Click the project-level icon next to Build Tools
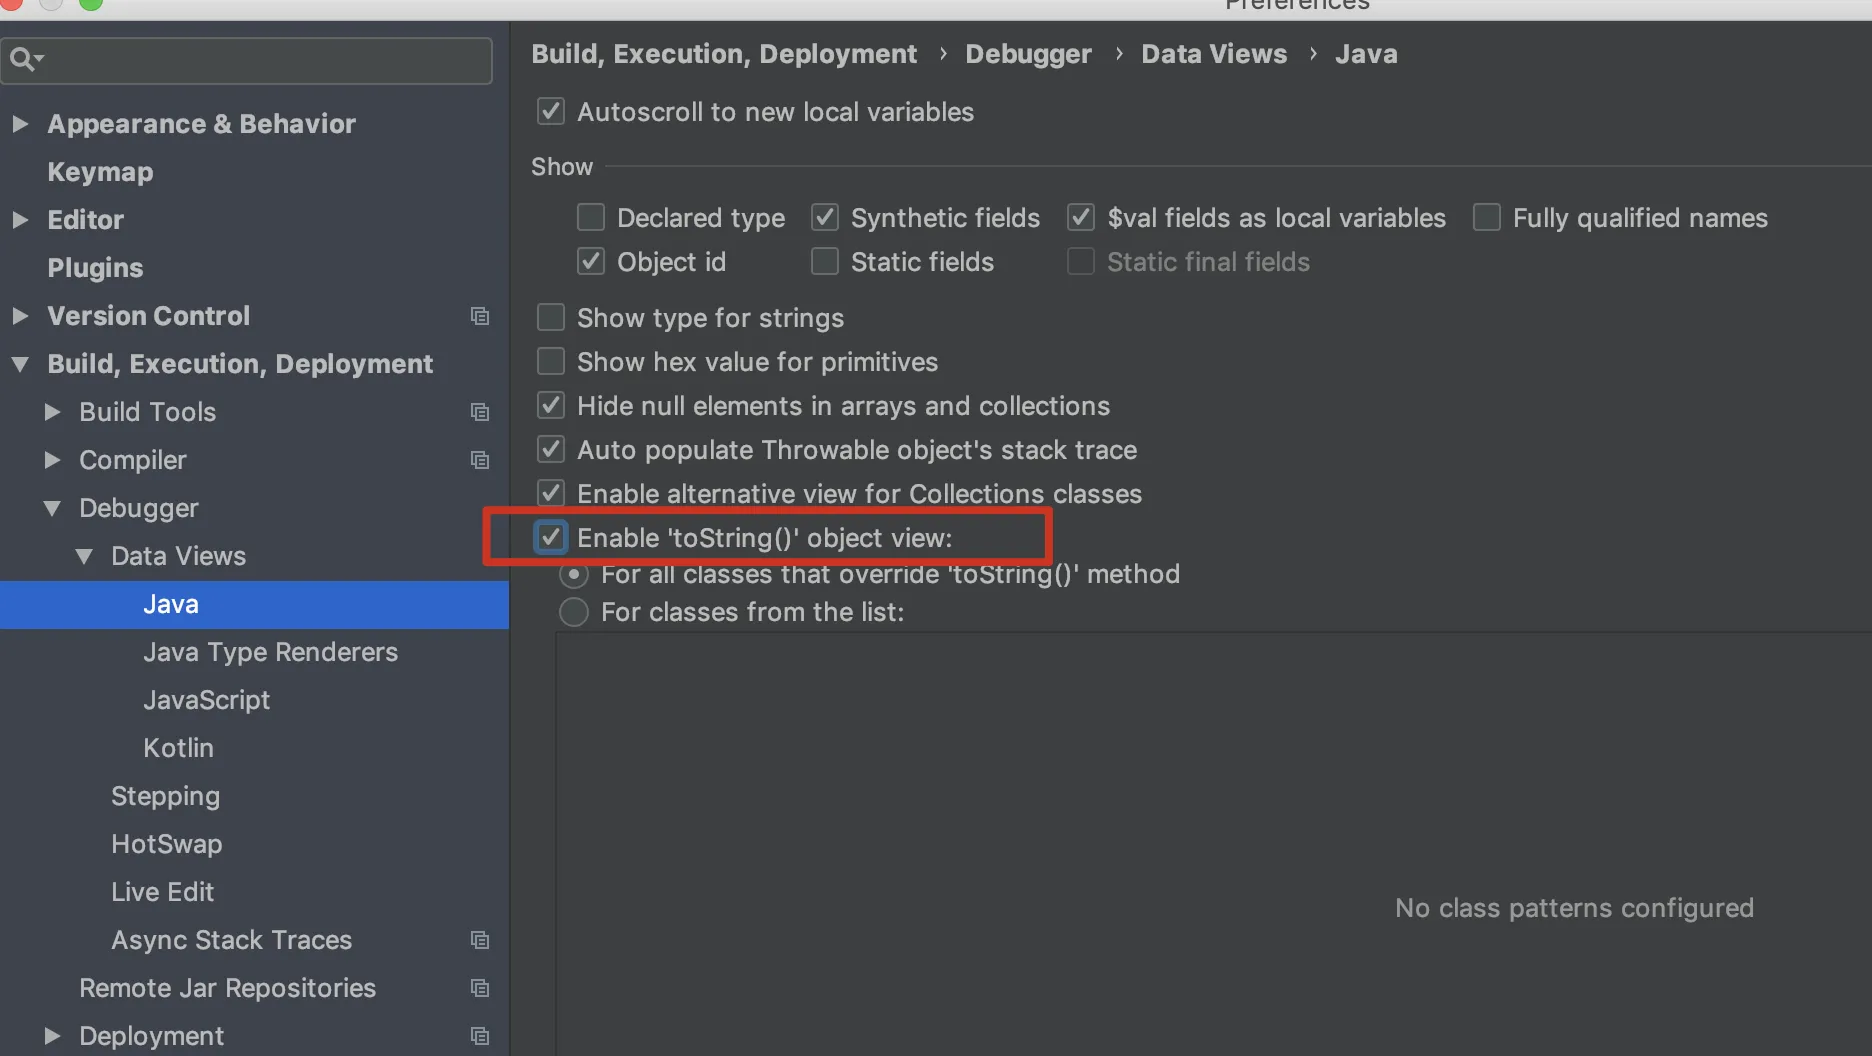 click(480, 412)
